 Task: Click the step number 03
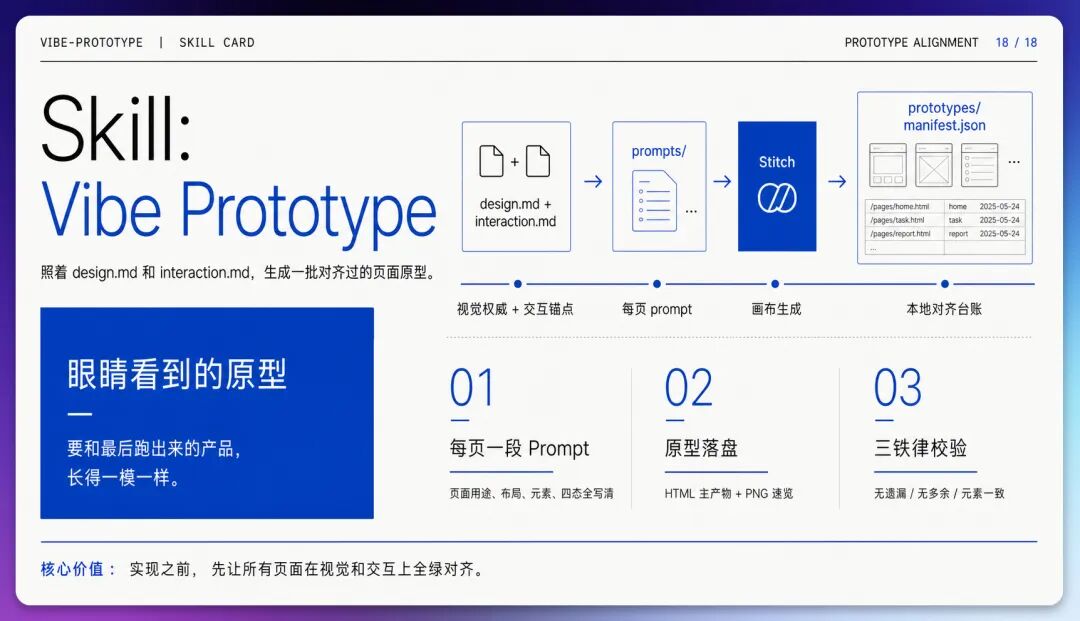coord(897,388)
